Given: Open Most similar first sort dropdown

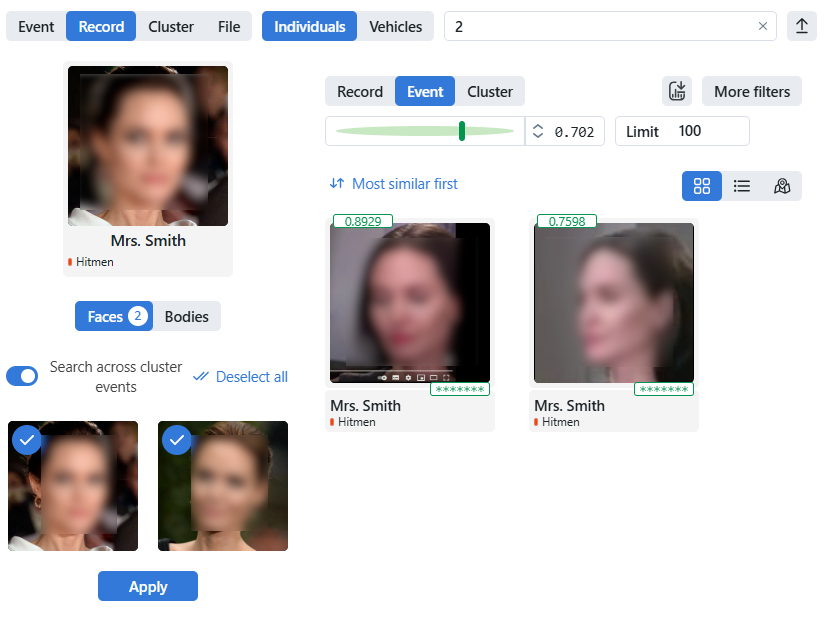Looking at the screenshot, I should 404,184.
